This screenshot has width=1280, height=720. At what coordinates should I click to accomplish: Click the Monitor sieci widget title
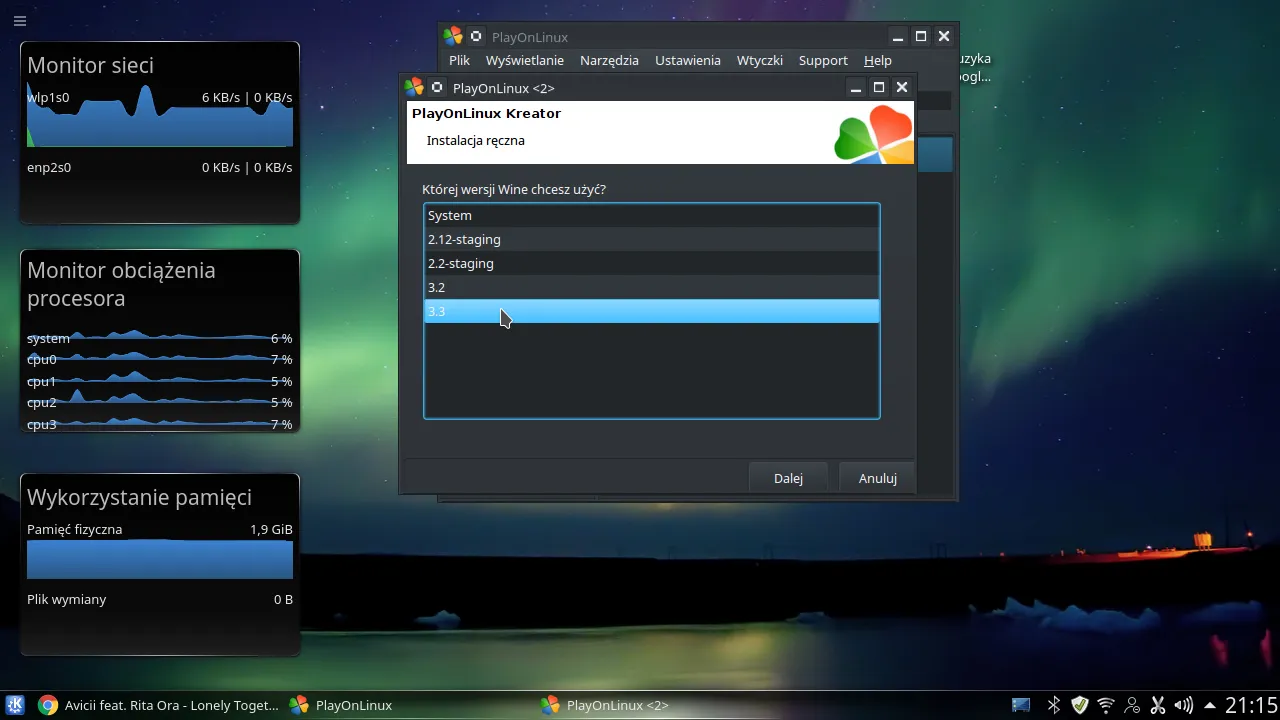(90, 65)
